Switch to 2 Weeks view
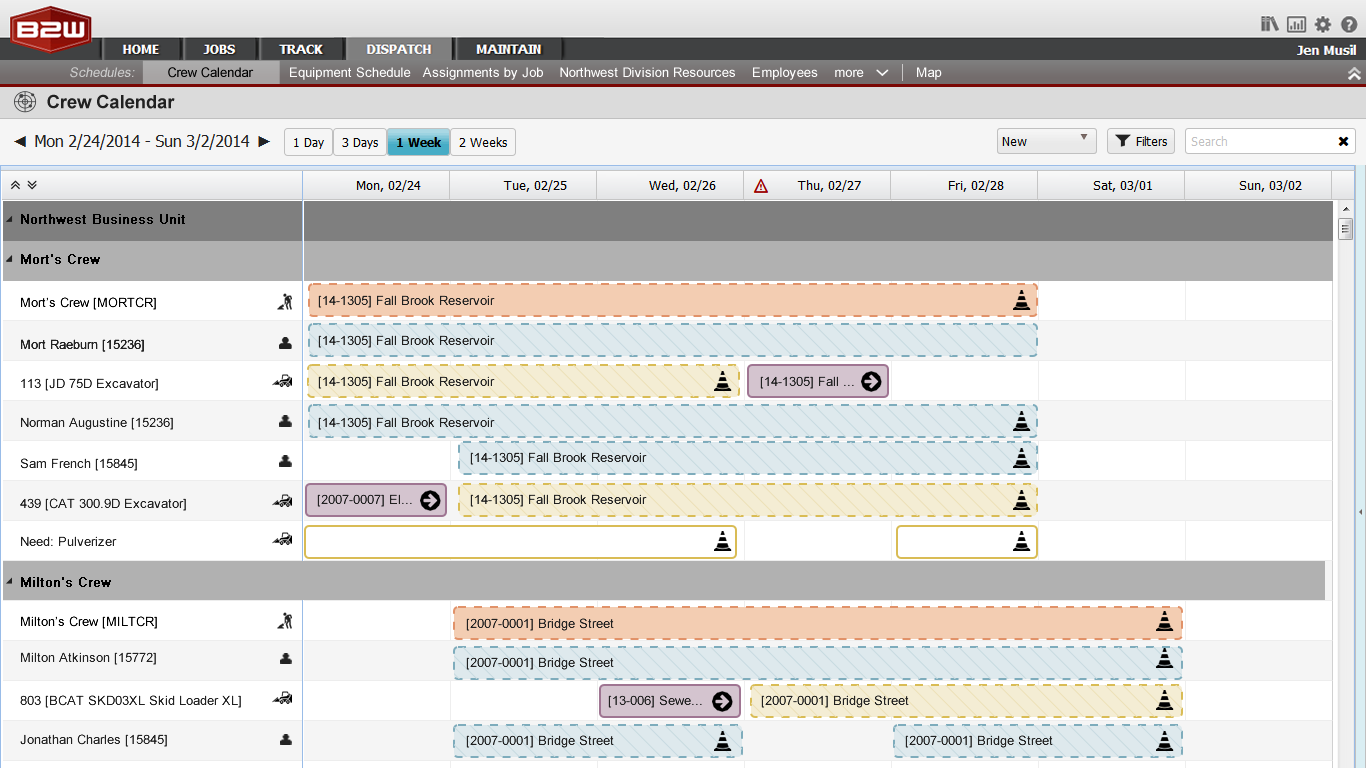This screenshot has width=1366, height=768. (483, 142)
